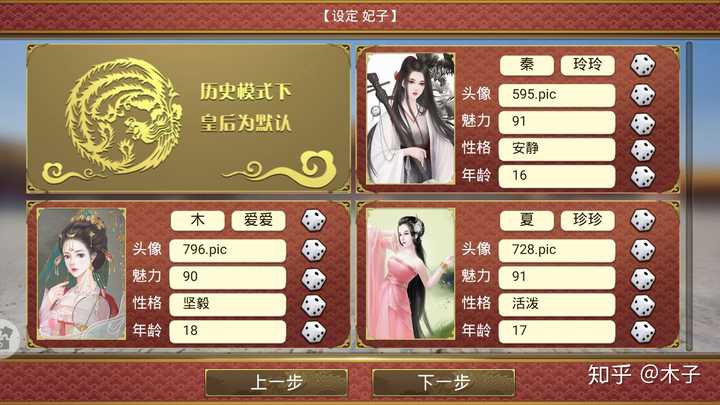720x405 pixels.
Task: Randomize 796.pic portrait with dice
Action: (x=314, y=250)
